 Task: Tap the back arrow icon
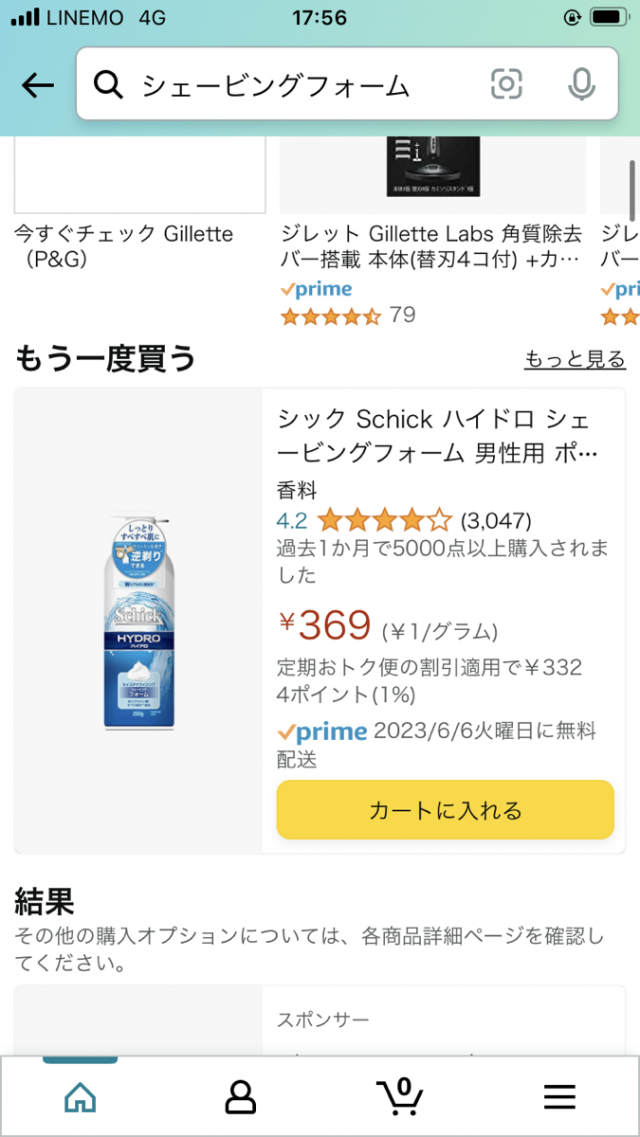[x=38, y=85]
